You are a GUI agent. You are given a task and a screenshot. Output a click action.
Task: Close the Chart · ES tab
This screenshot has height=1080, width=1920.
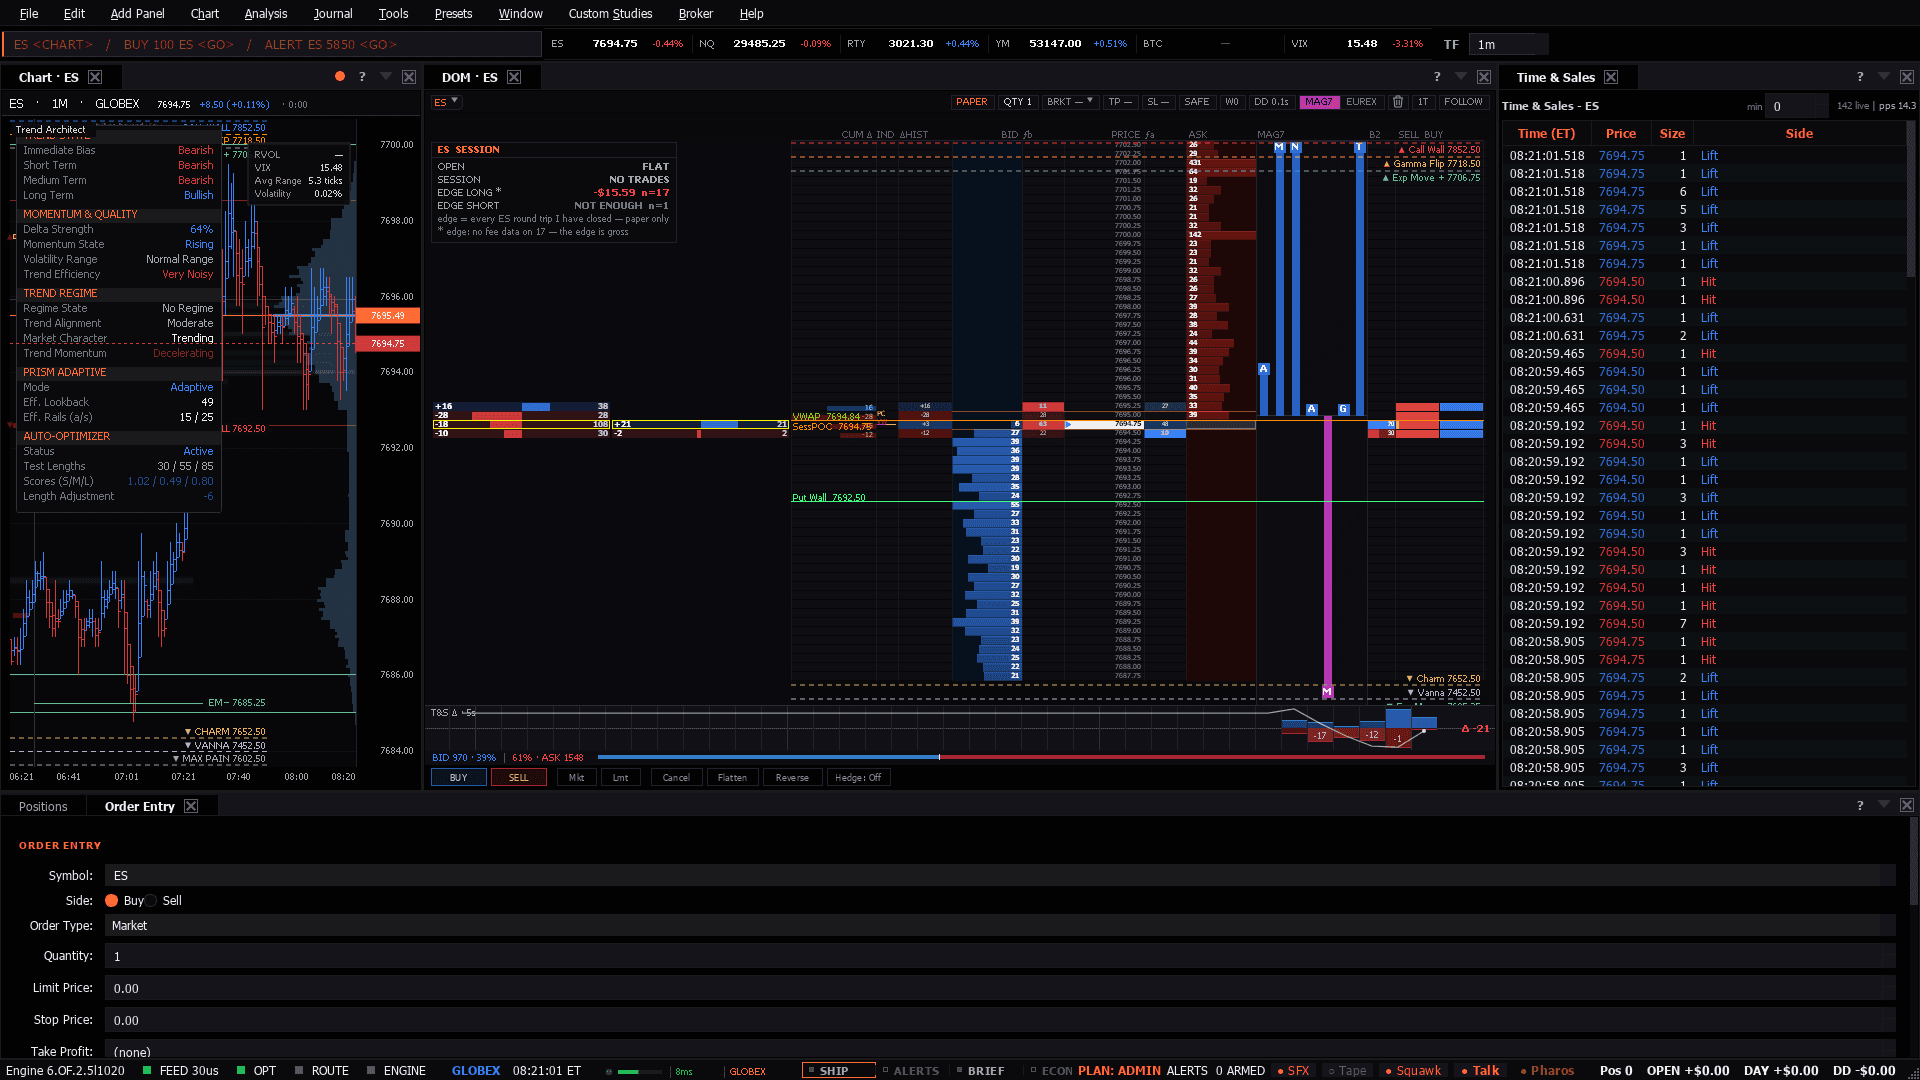[95, 77]
